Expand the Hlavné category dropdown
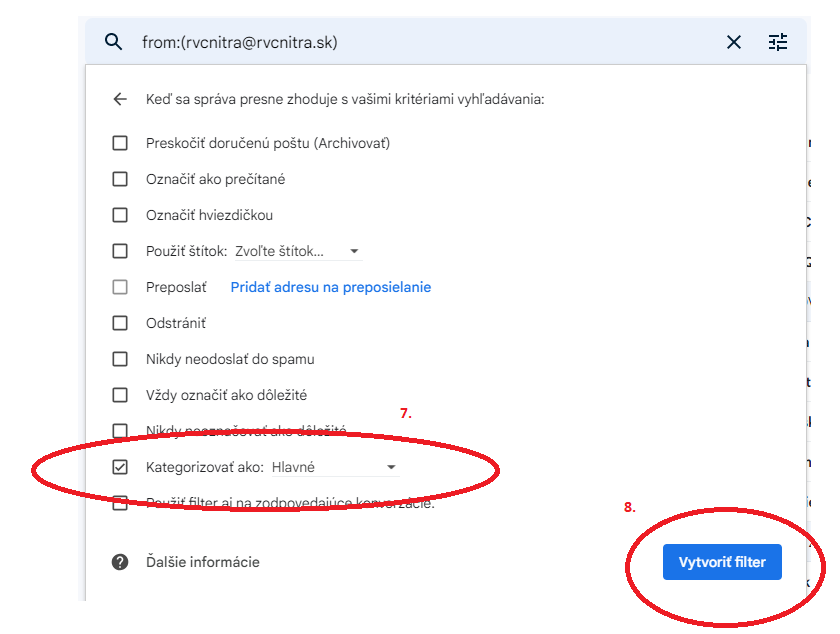The width and height of the screenshot is (840, 634). click(x=335, y=467)
